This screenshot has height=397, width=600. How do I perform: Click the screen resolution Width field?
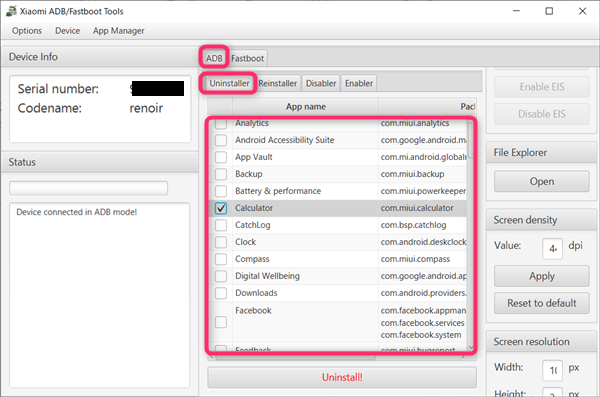pyautogui.click(x=552, y=370)
